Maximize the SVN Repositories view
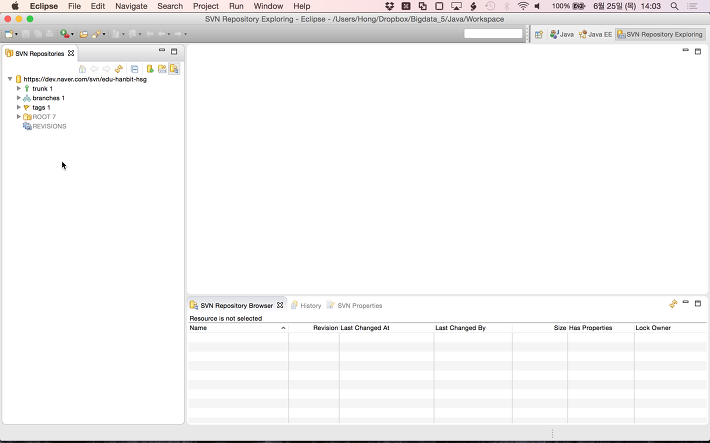The image size is (710, 443). click(174, 51)
